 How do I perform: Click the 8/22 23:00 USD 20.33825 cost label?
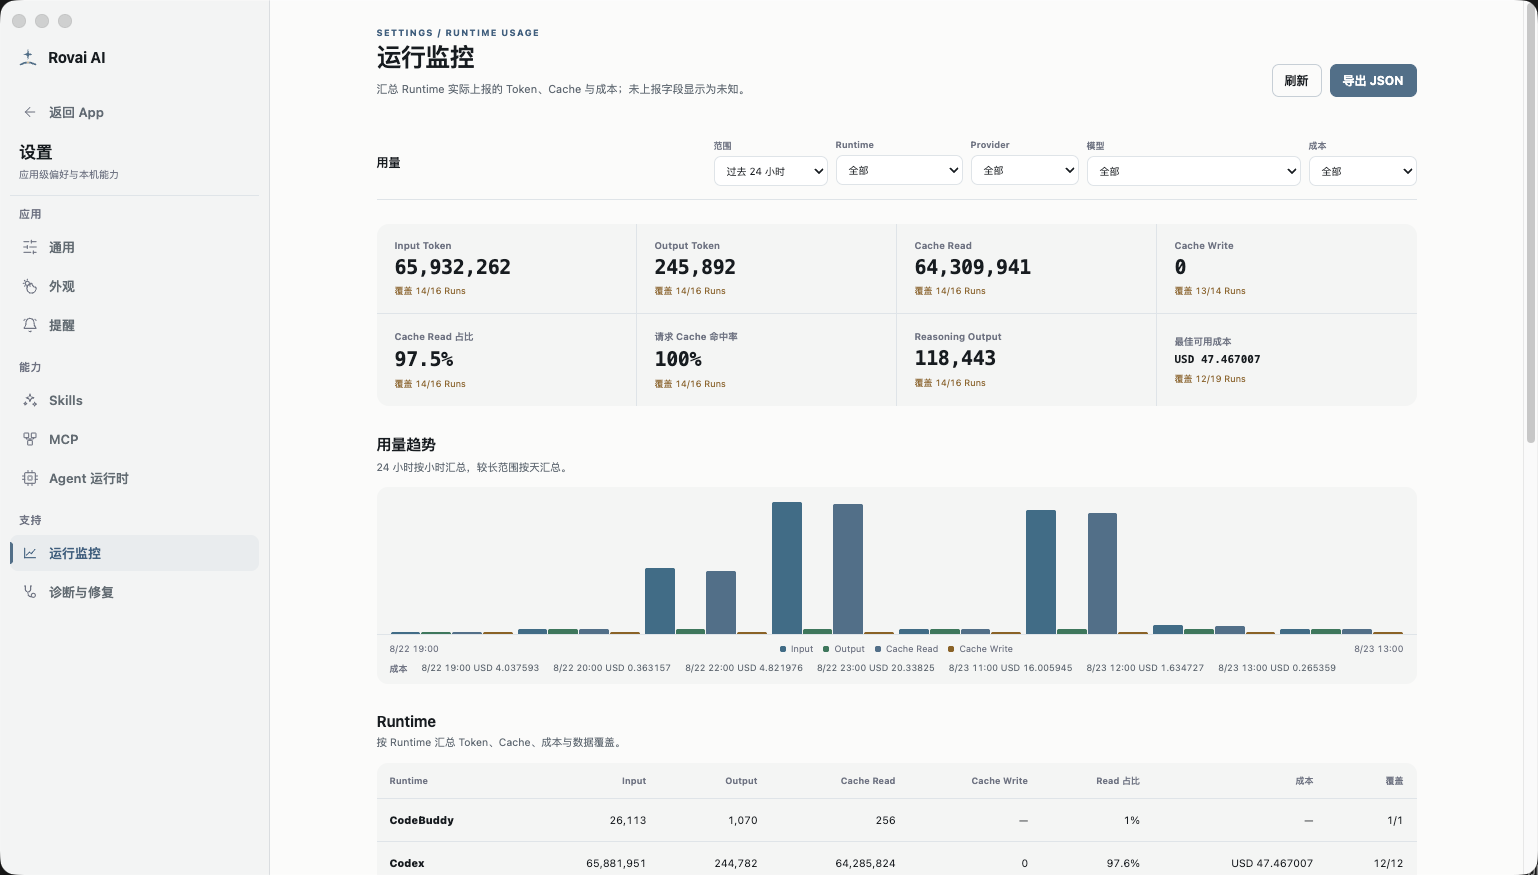tap(876, 668)
